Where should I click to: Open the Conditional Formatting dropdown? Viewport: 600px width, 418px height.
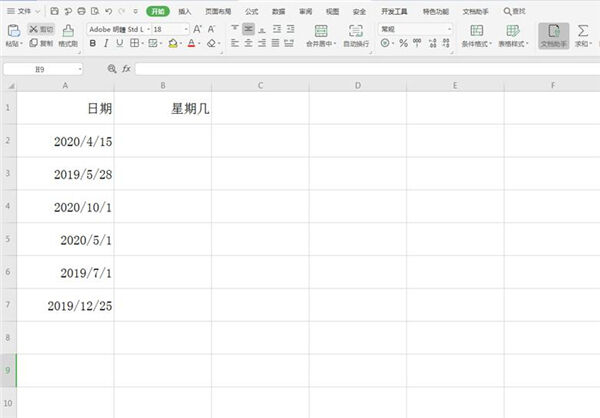pyautogui.click(x=476, y=36)
